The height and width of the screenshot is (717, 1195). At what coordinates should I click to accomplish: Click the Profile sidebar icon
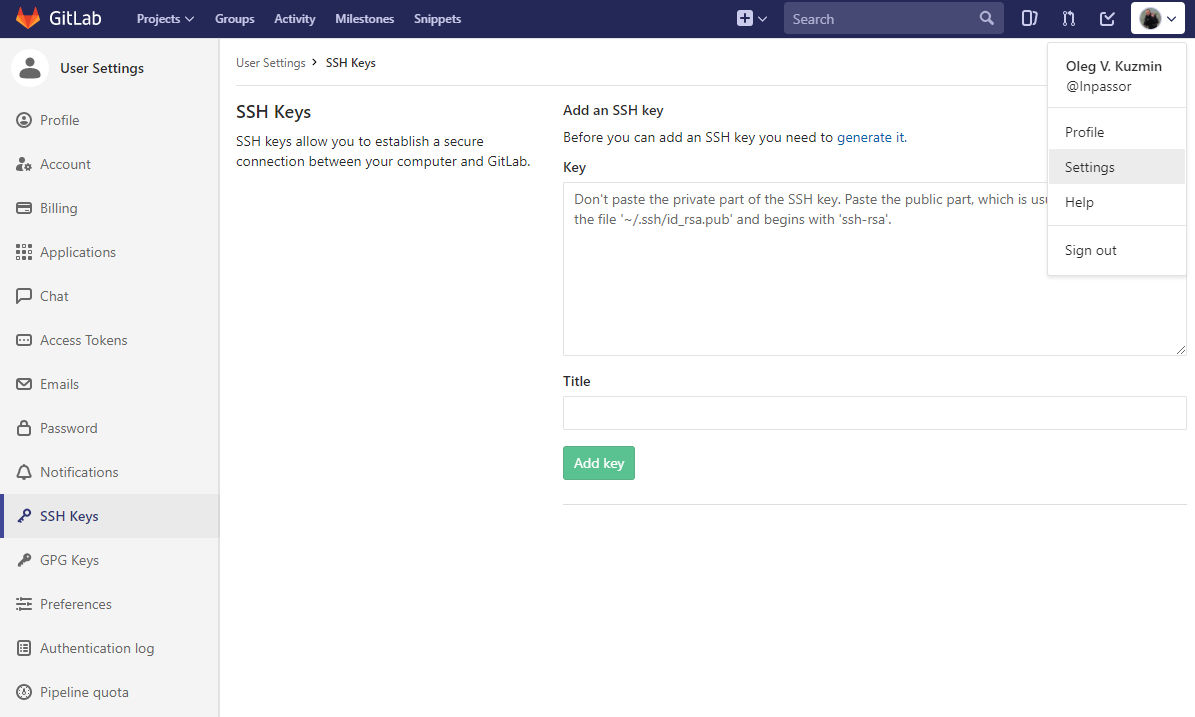pyautogui.click(x=24, y=120)
